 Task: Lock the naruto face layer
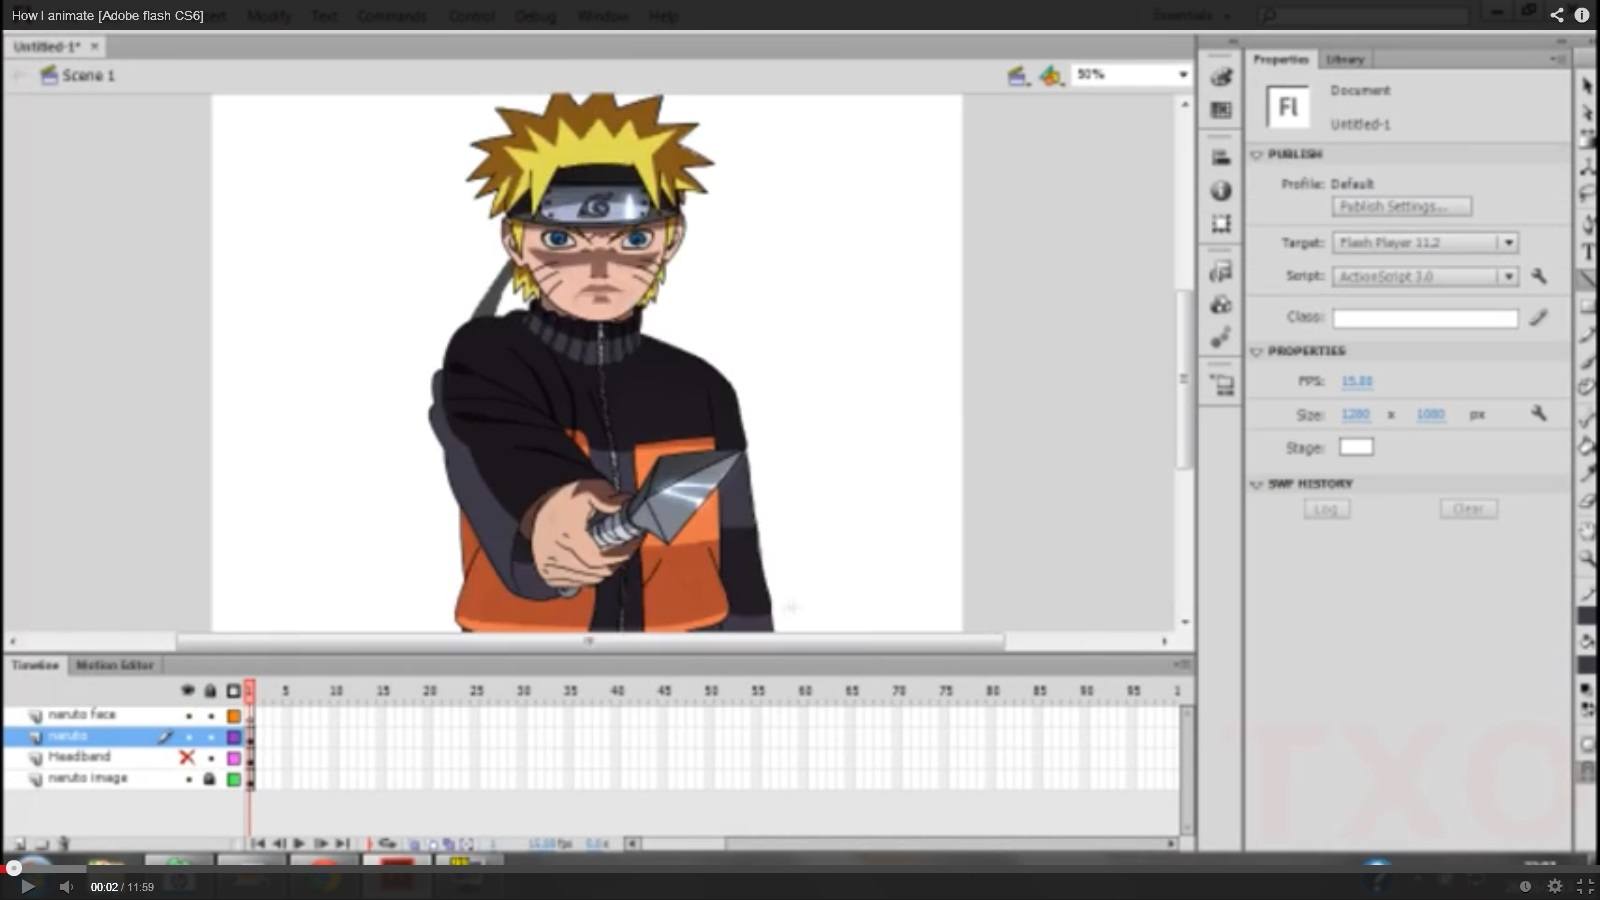coord(211,716)
